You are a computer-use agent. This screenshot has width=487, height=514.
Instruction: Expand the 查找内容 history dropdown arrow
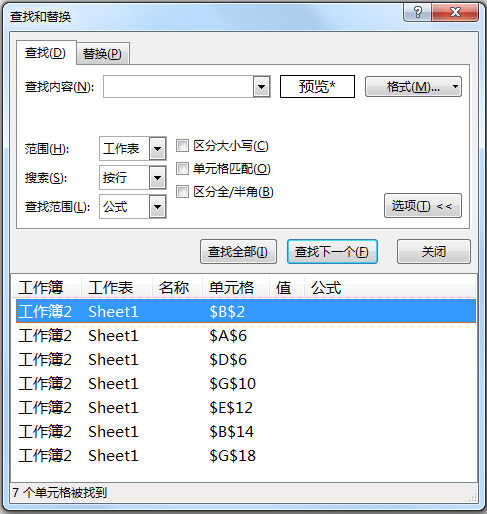[x=262, y=87]
